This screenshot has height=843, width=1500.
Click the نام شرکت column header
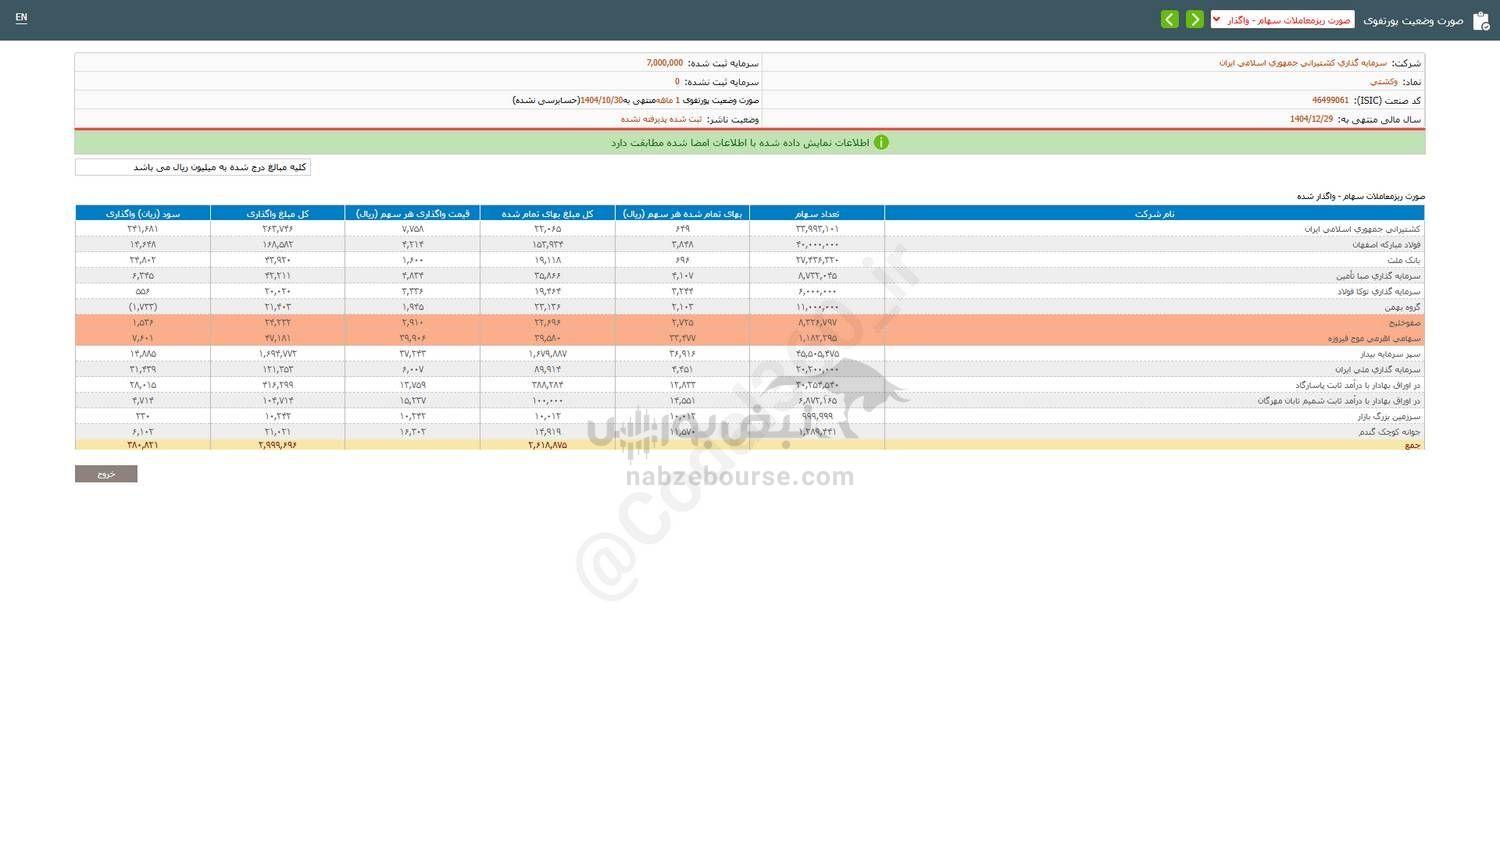(1154, 213)
